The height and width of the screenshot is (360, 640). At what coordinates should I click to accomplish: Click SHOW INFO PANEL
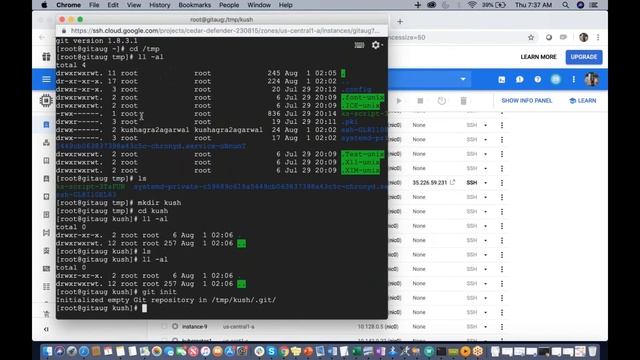point(527,101)
